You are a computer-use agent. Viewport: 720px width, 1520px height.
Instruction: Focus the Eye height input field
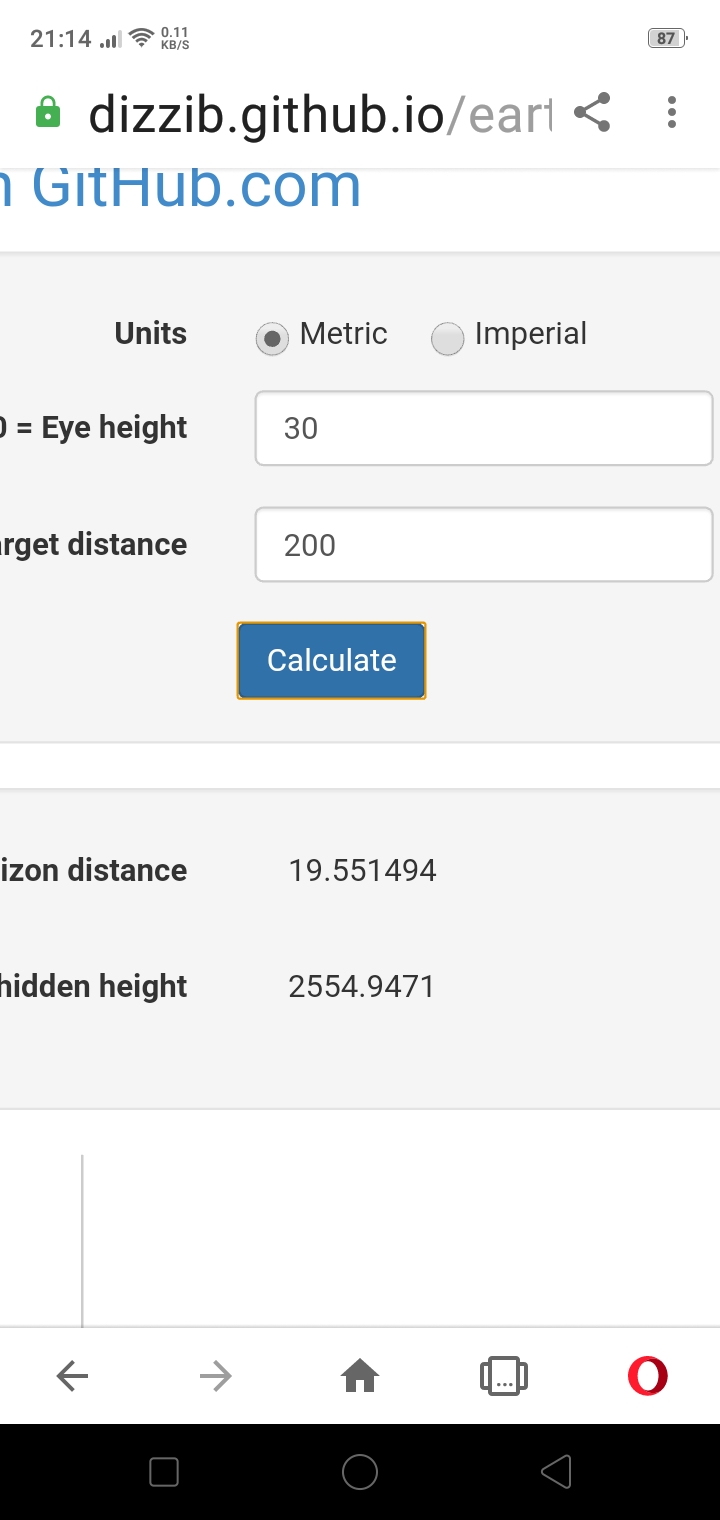coord(484,428)
